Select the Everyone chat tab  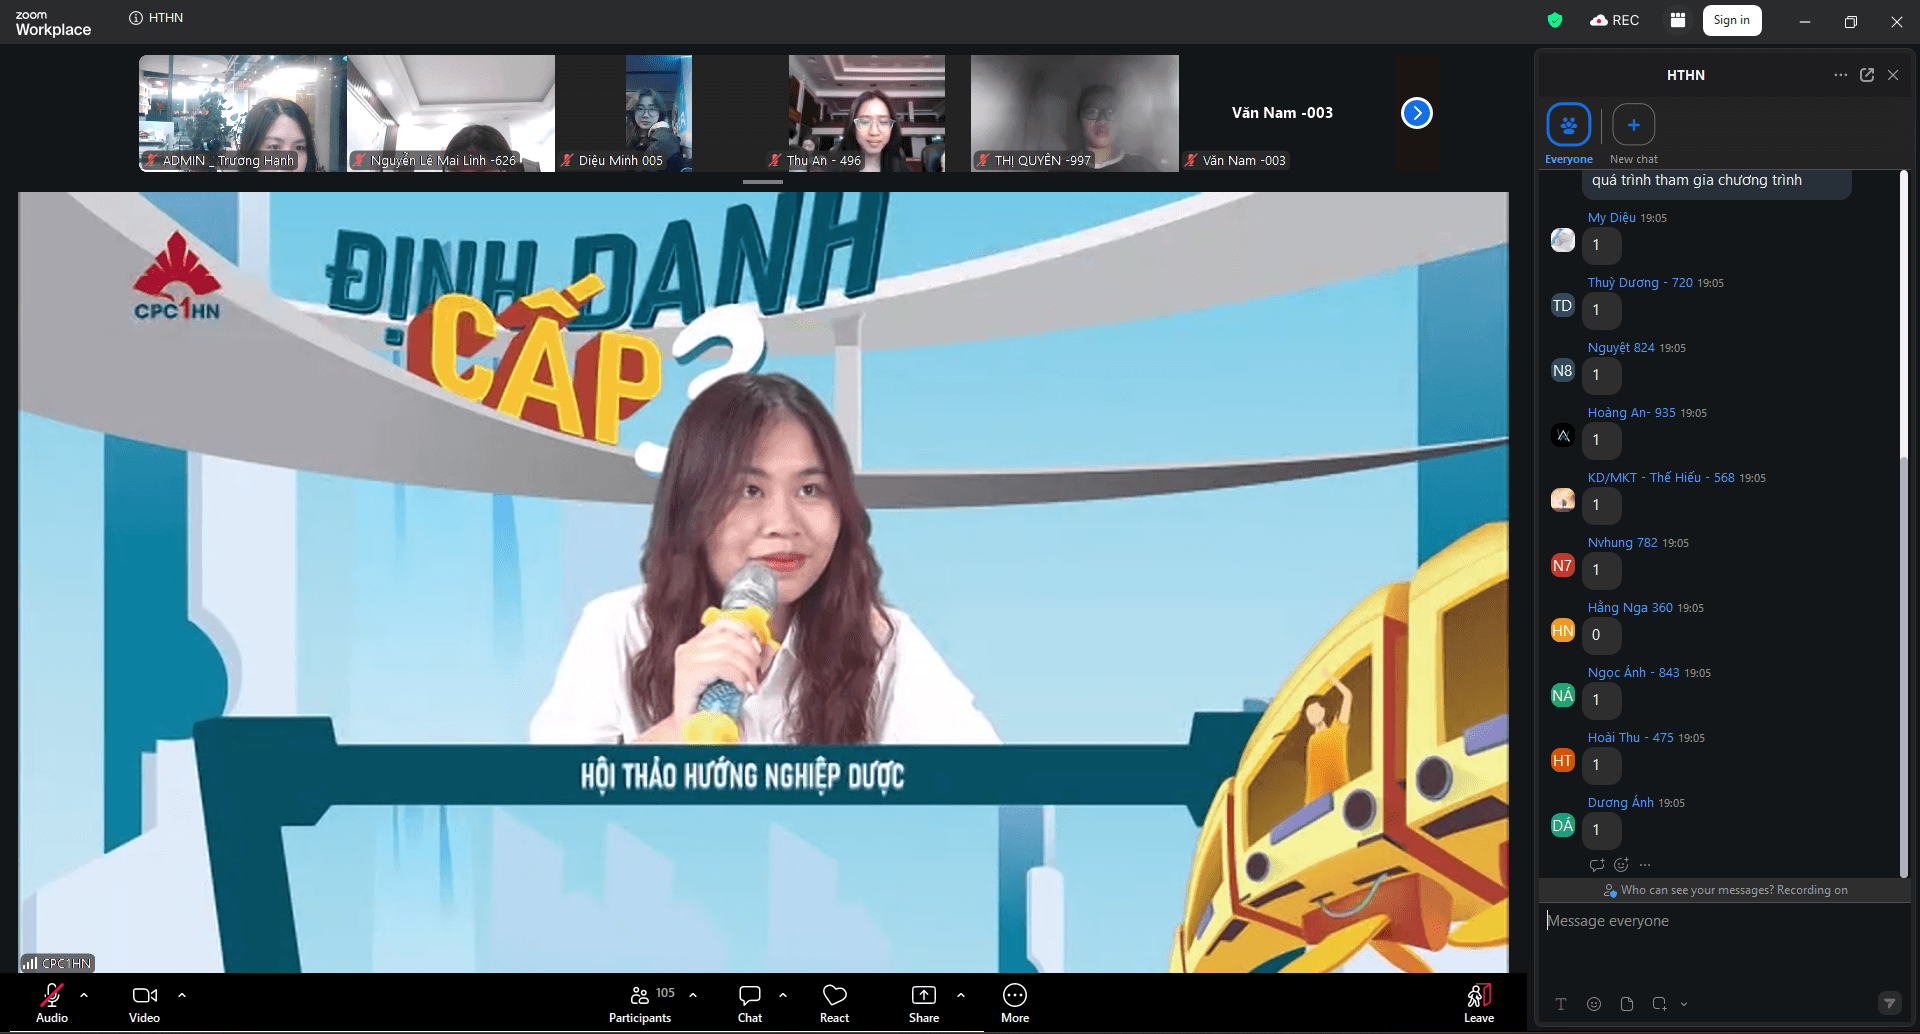pyautogui.click(x=1569, y=134)
